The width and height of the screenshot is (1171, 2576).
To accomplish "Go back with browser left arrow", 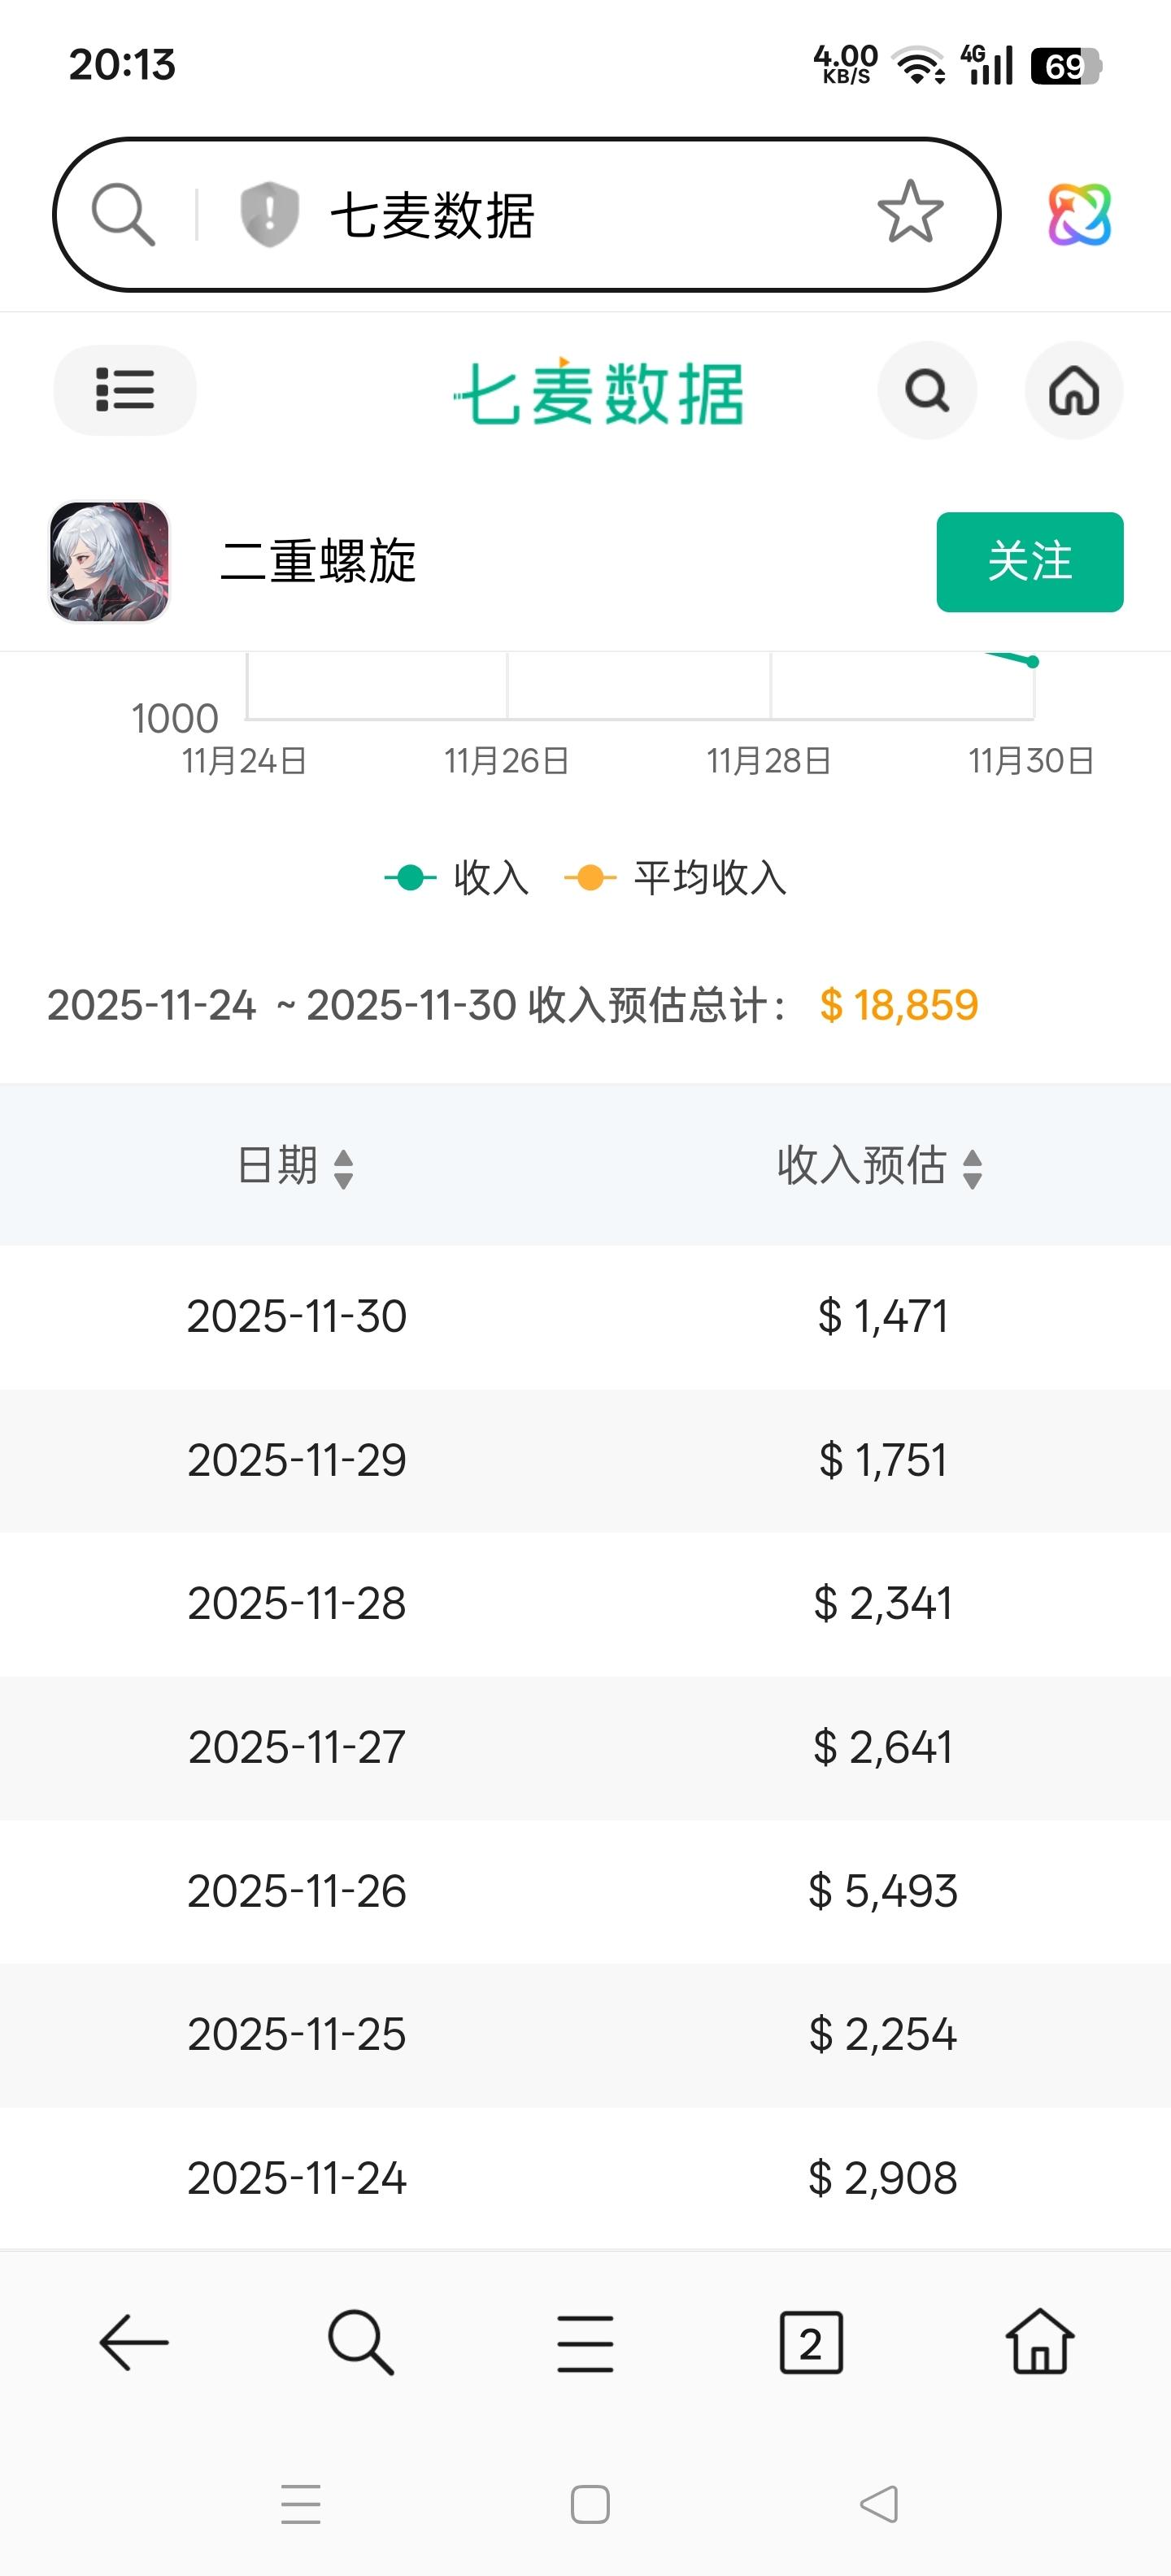I will [x=134, y=2342].
